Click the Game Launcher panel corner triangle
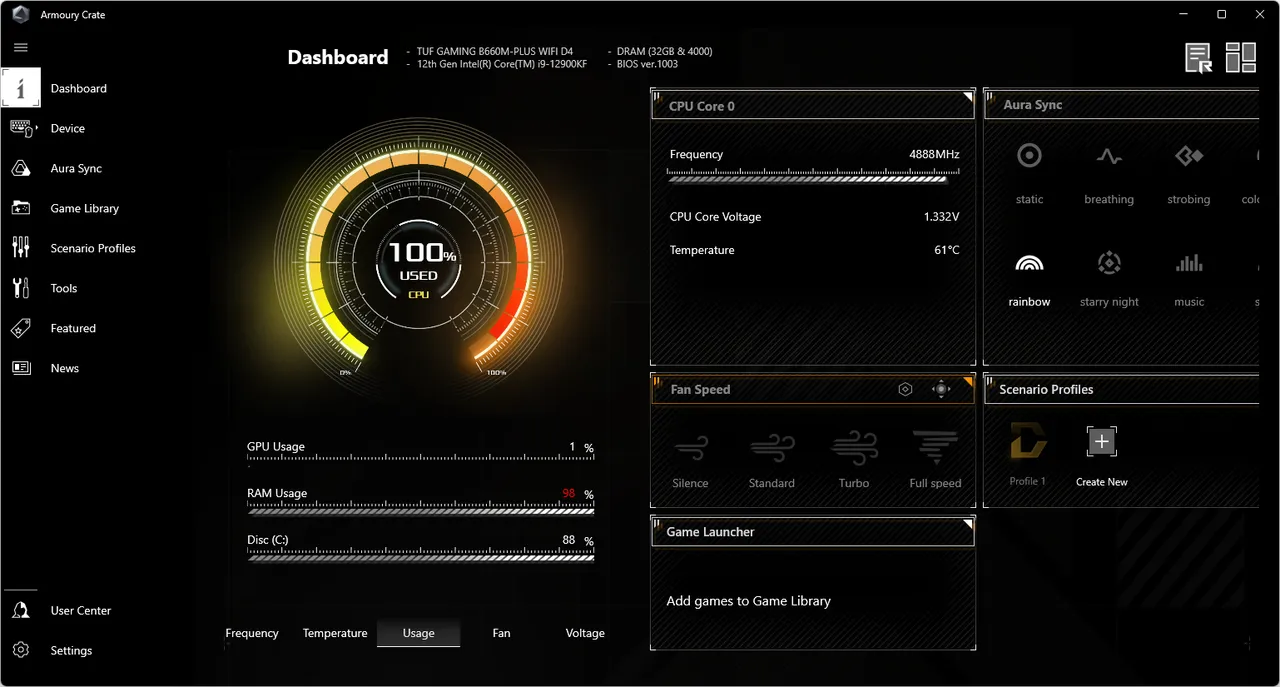1280x687 pixels. pyautogui.click(x=968, y=523)
